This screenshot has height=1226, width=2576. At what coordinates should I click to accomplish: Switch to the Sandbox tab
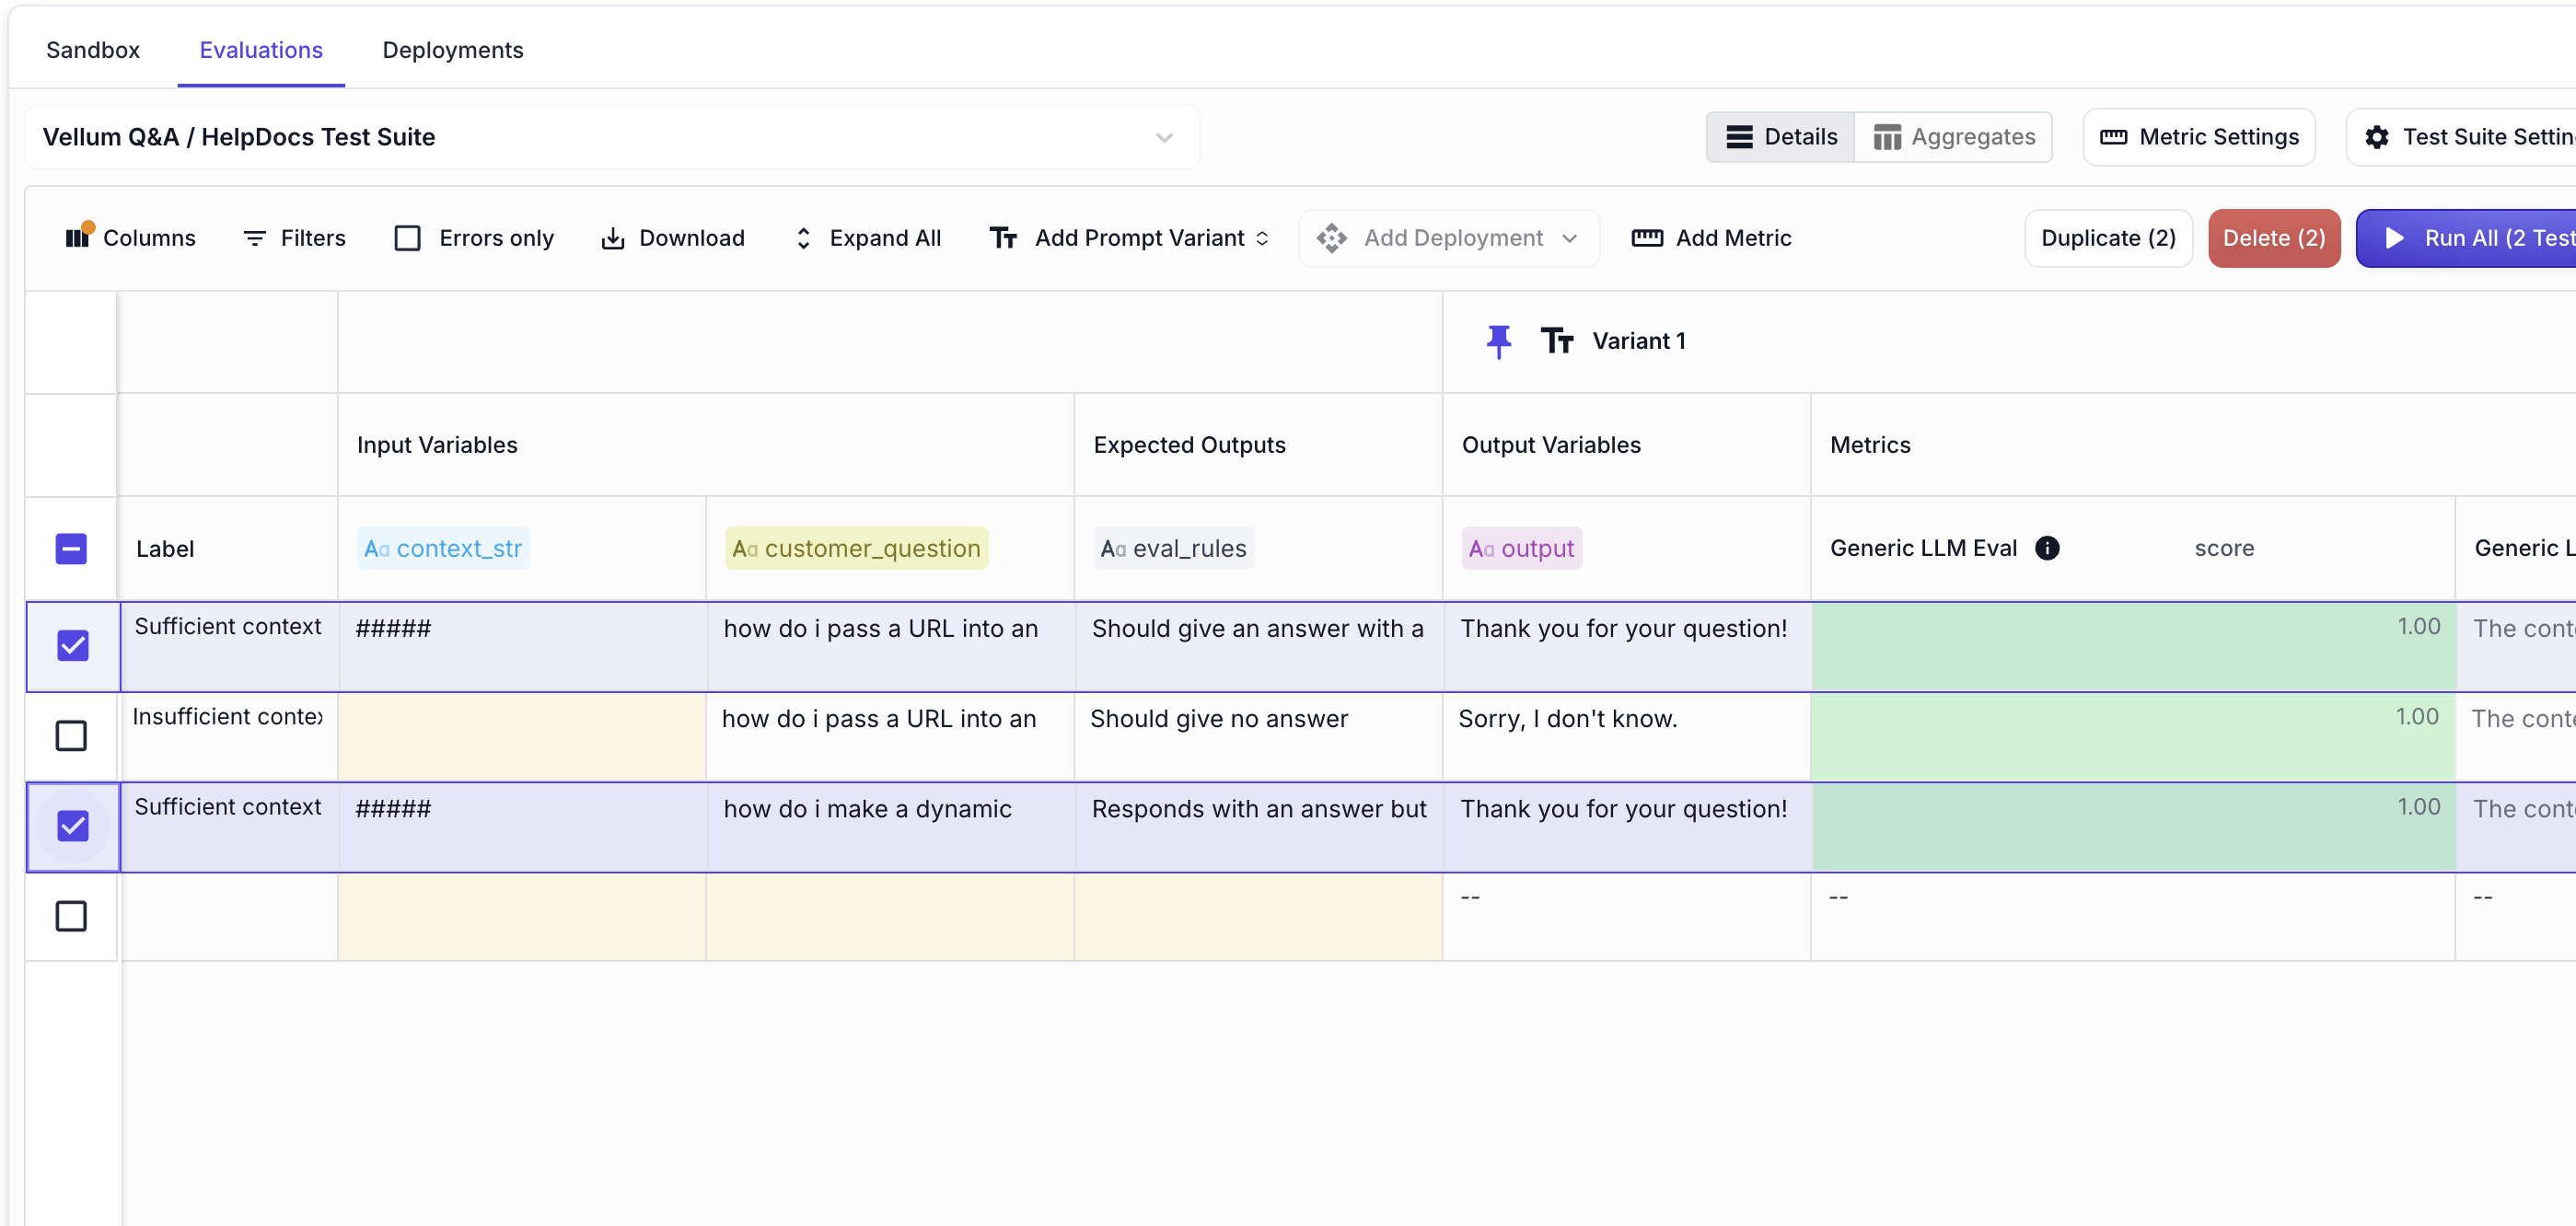tap(93, 50)
